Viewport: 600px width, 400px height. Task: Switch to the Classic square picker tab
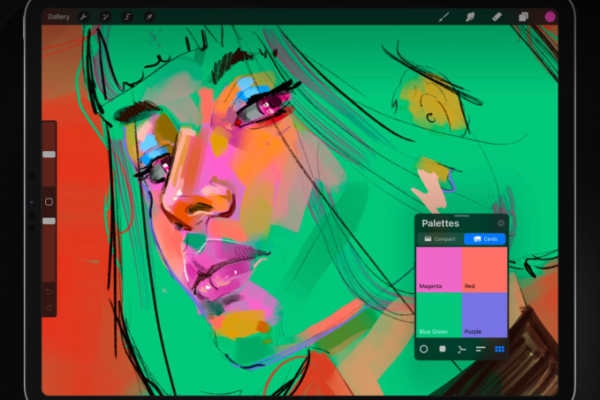[x=443, y=349]
